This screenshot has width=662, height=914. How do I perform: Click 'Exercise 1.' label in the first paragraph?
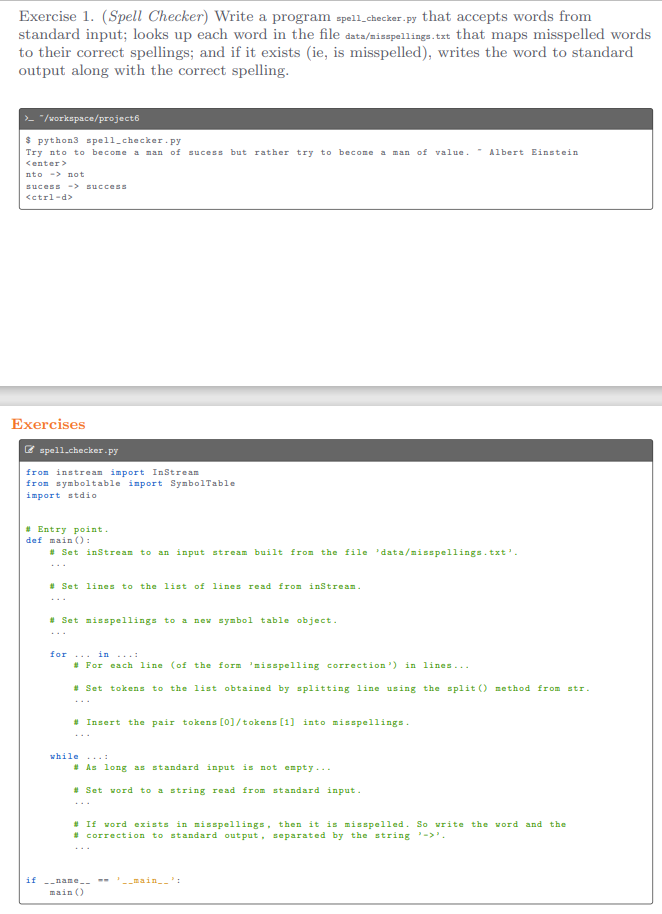[x=56, y=16]
